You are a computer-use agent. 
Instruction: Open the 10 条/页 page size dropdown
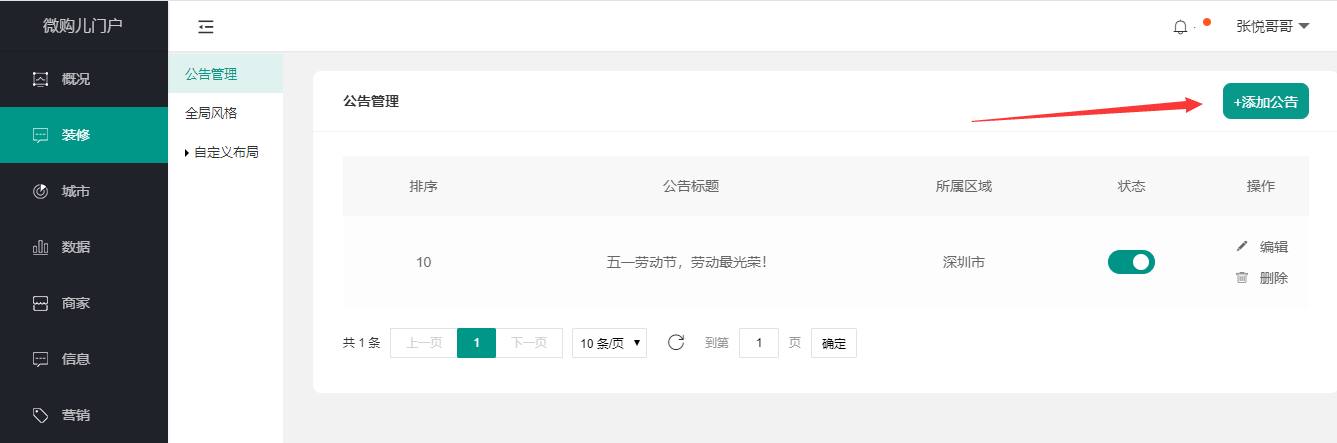[x=609, y=343]
